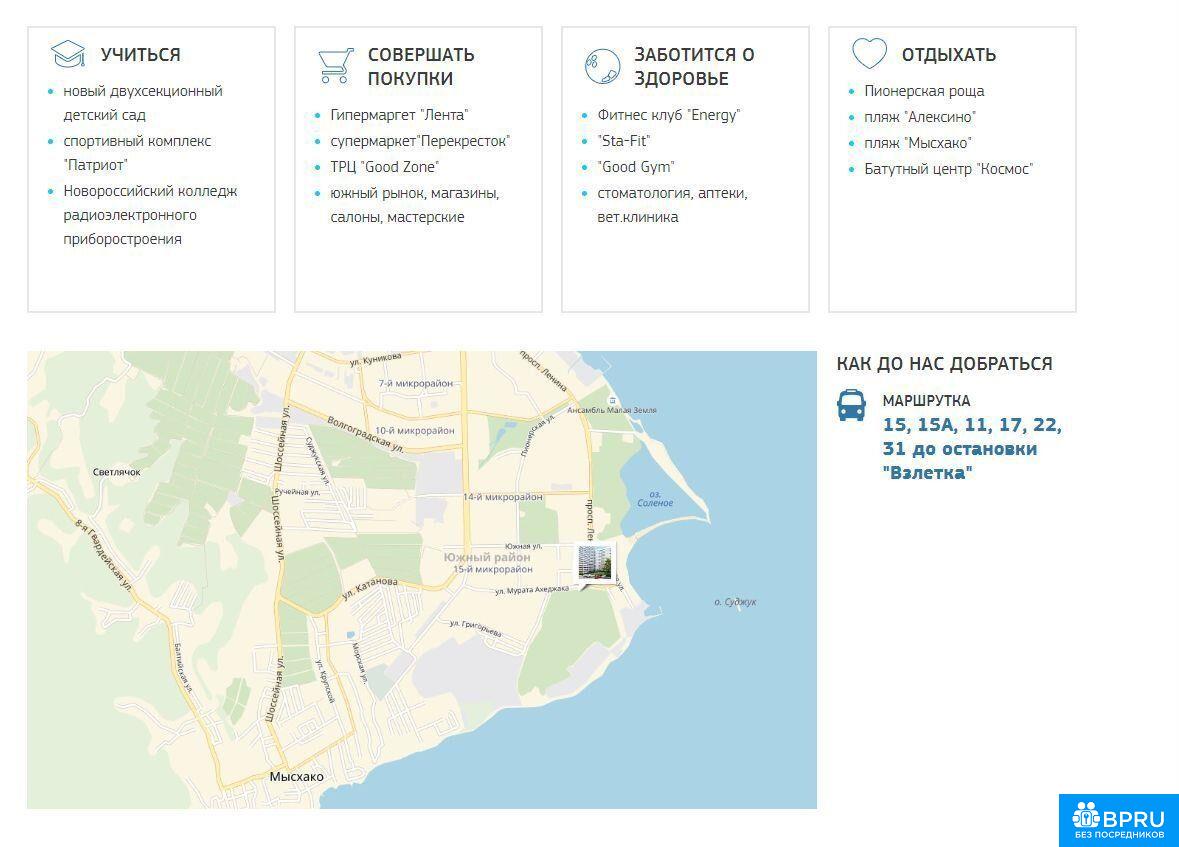The width and height of the screenshot is (1179, 847).
Task: Click the heart icon beside ОТДЫХАТЬ
Action: [869, 53]
